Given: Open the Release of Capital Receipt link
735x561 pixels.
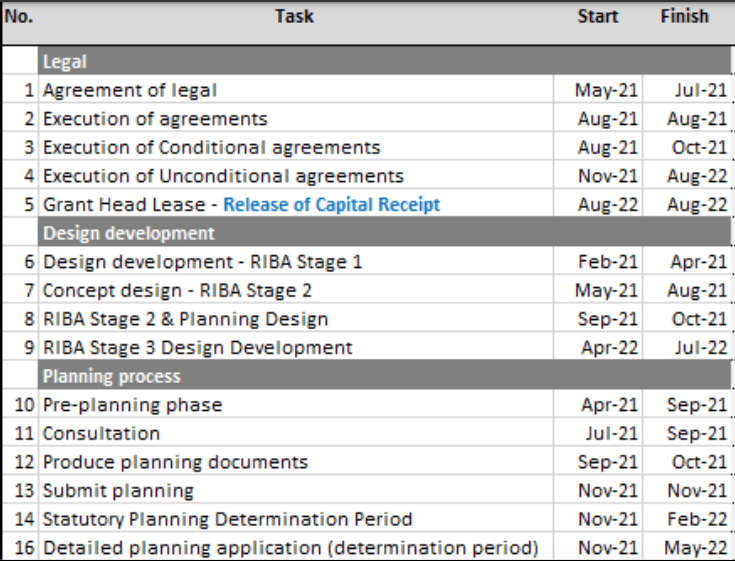Looking at the screenshot, I should (x=331, y=205).
